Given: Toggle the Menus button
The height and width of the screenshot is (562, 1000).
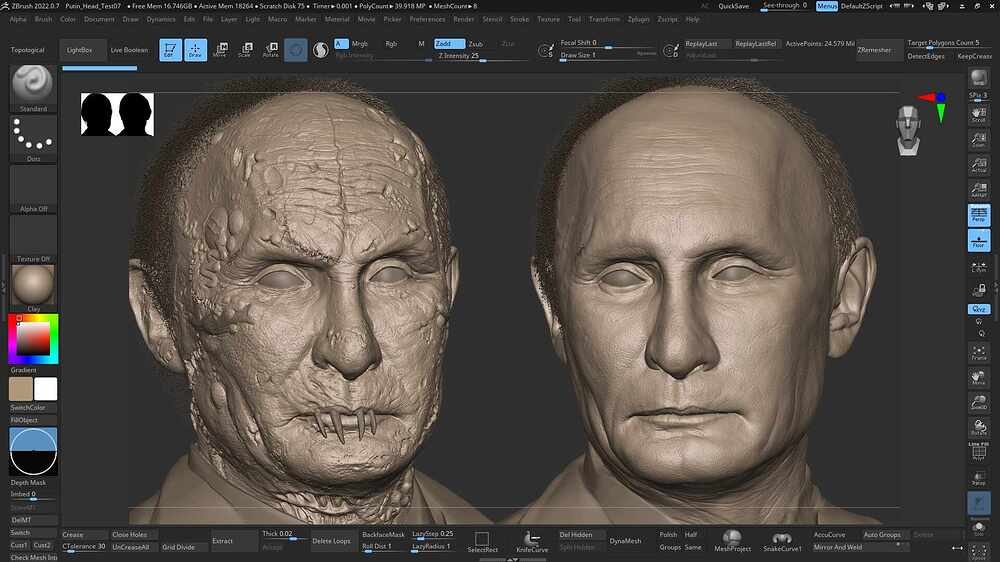Looking at the screenshot, I should [827, 6].
